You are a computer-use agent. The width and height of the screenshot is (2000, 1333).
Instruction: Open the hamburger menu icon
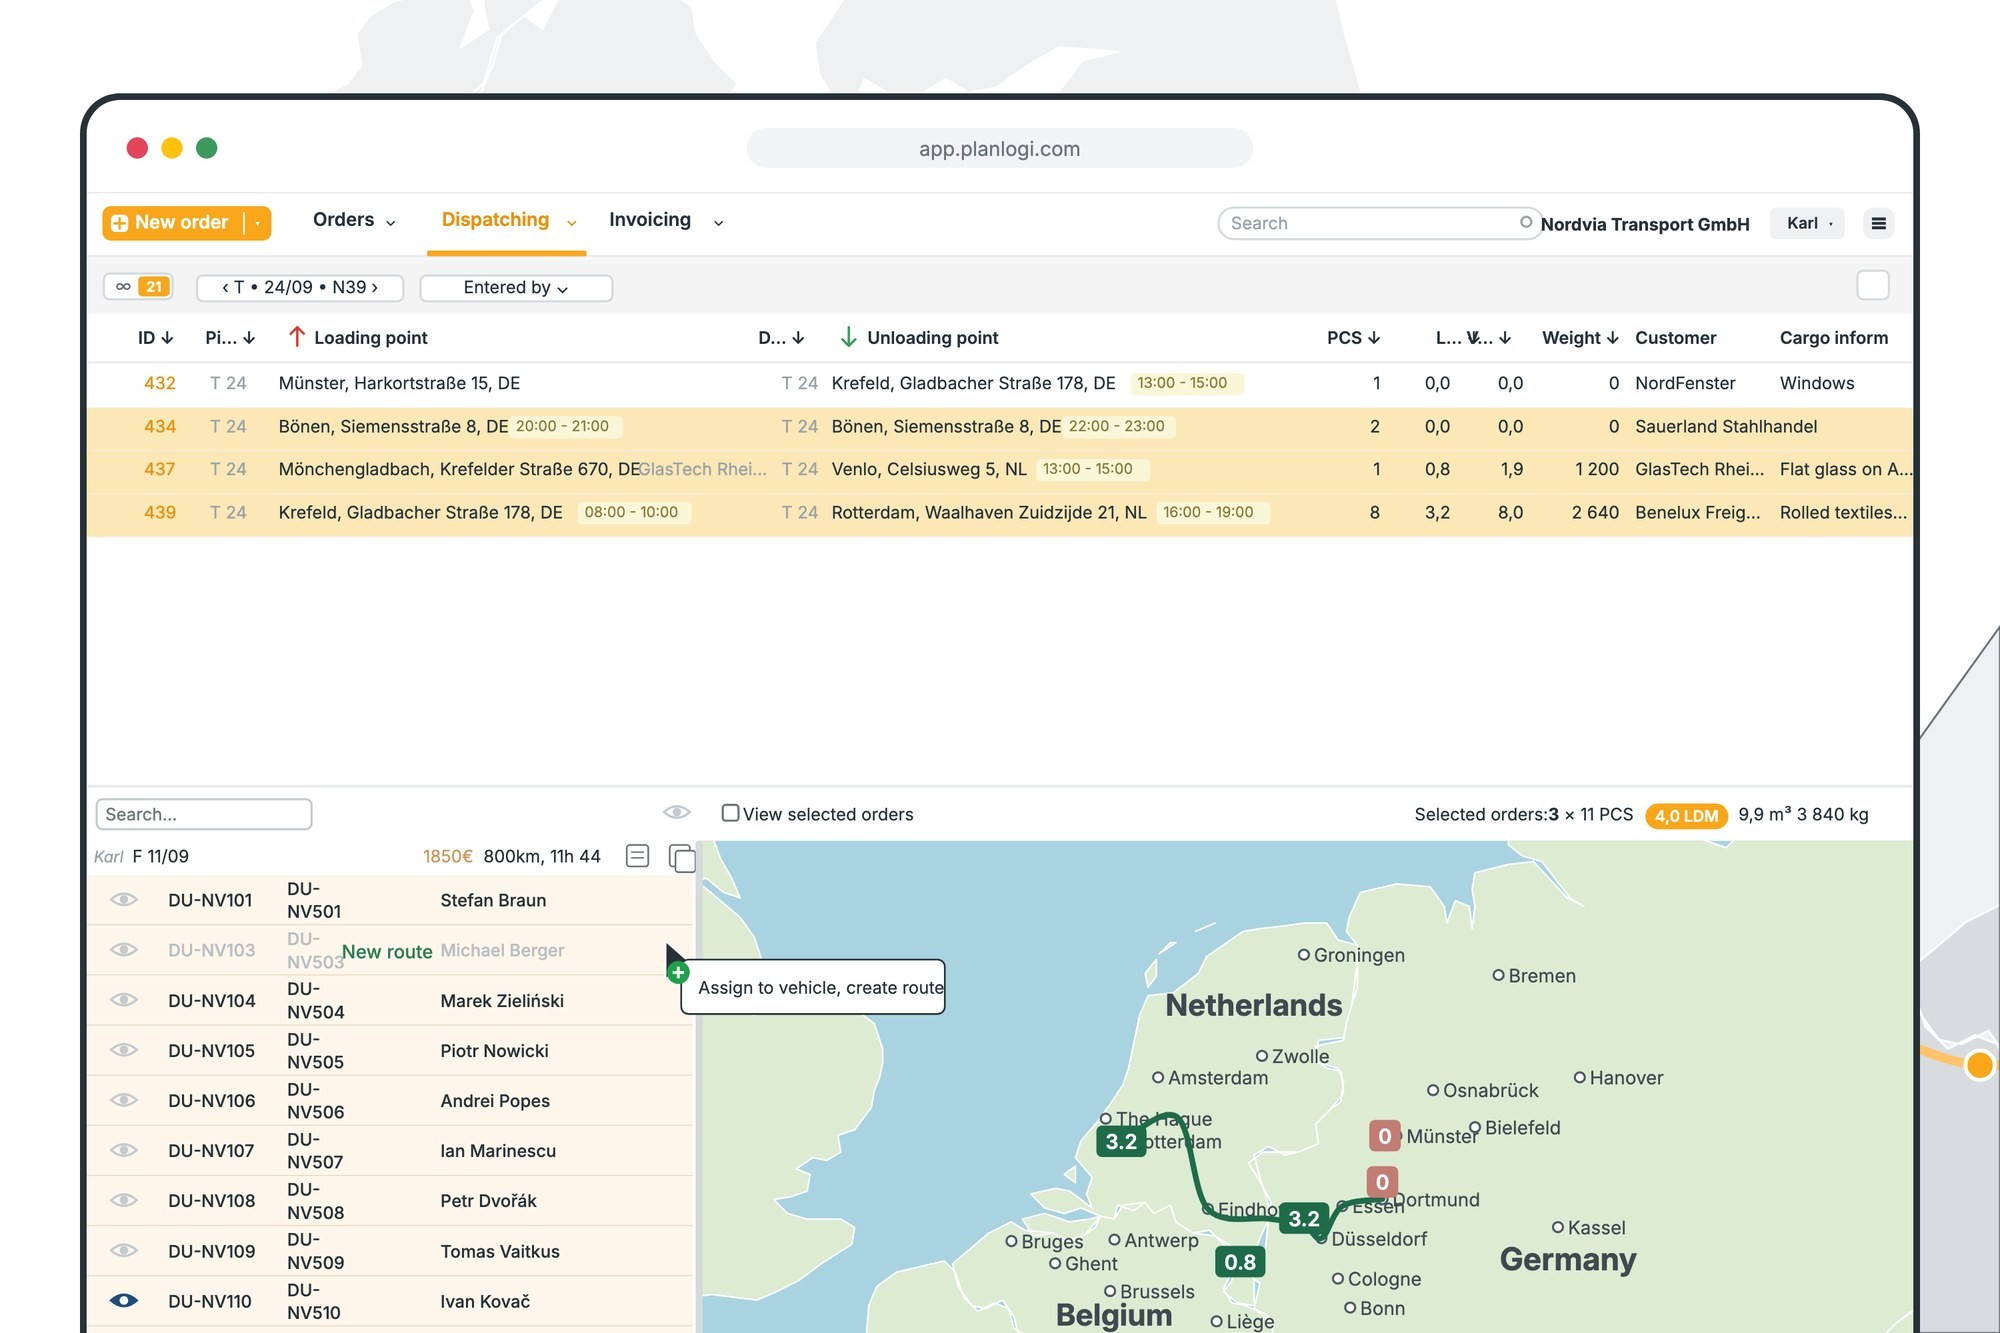tap(1878, 223)
